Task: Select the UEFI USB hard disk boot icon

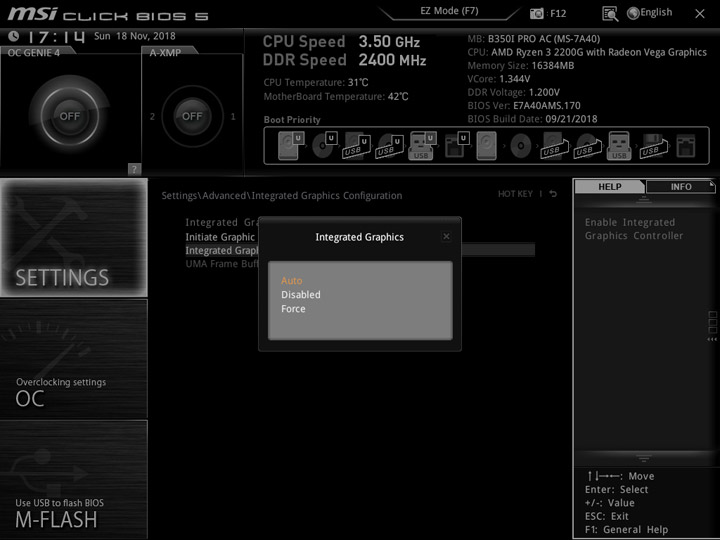Action: pyautogui.click(x=356, y=146)
